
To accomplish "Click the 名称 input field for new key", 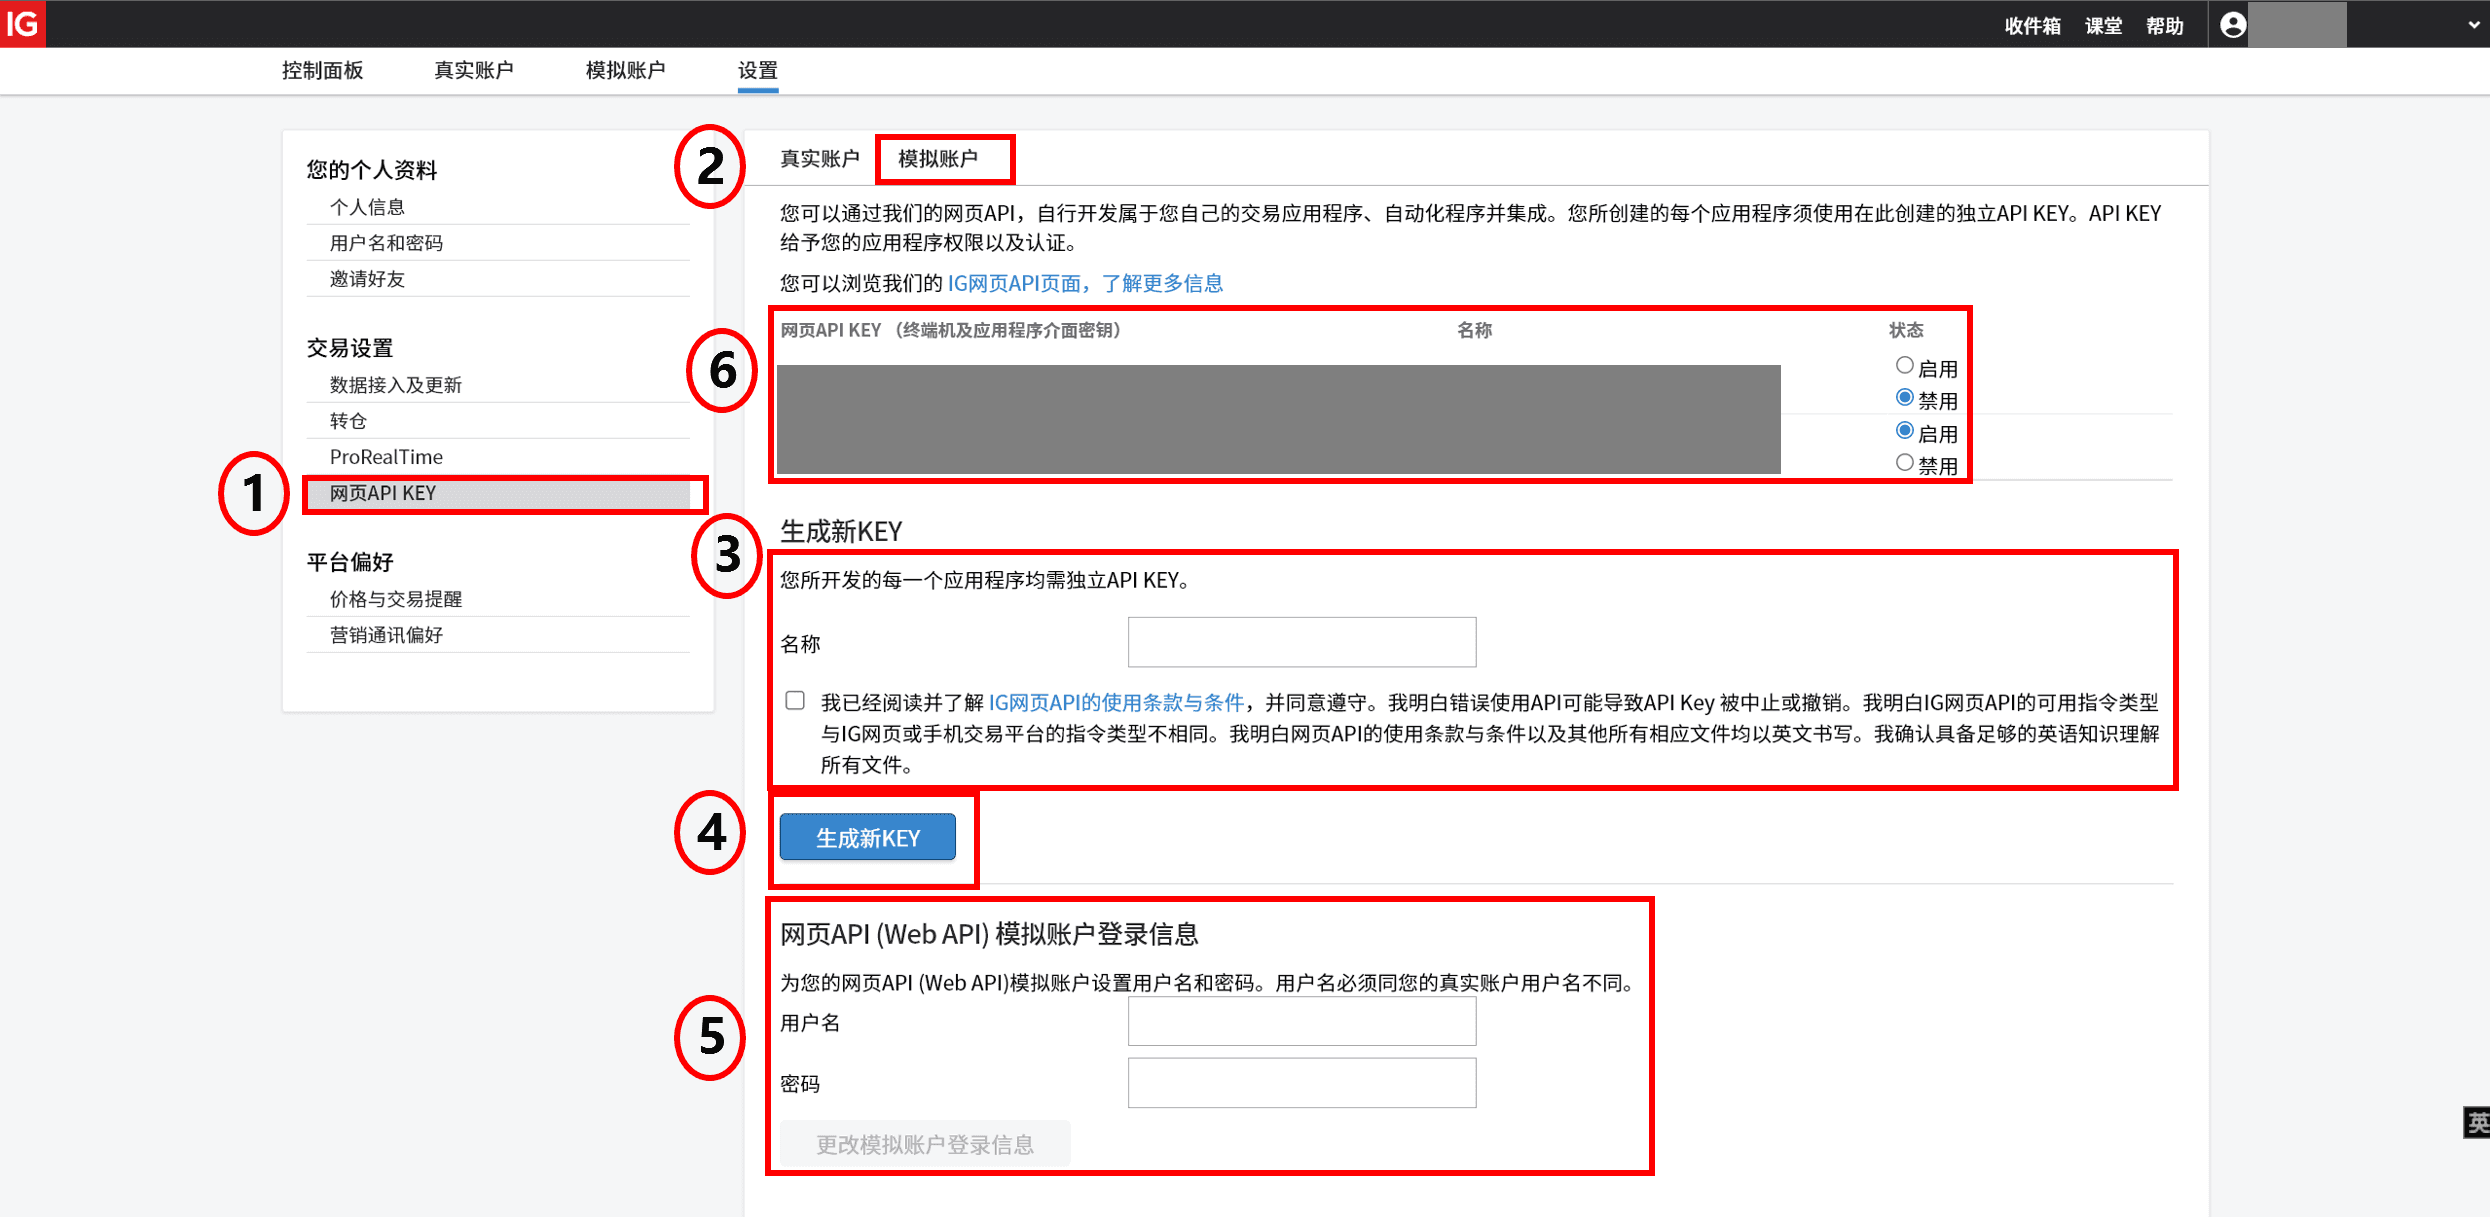I will [1301, 642].
